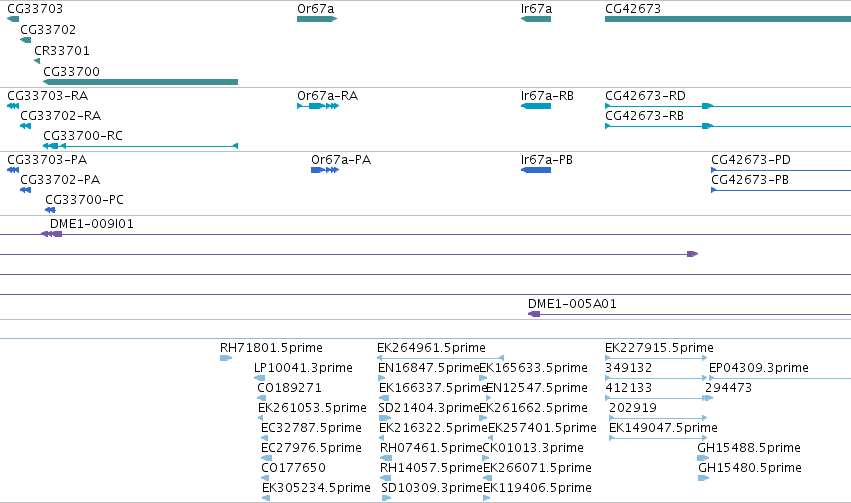Image resolution: width=851 pixels, height=503 pixels.
Task: Select the Or67a gene arrow glyph
Action: click(x=317, y=19)
